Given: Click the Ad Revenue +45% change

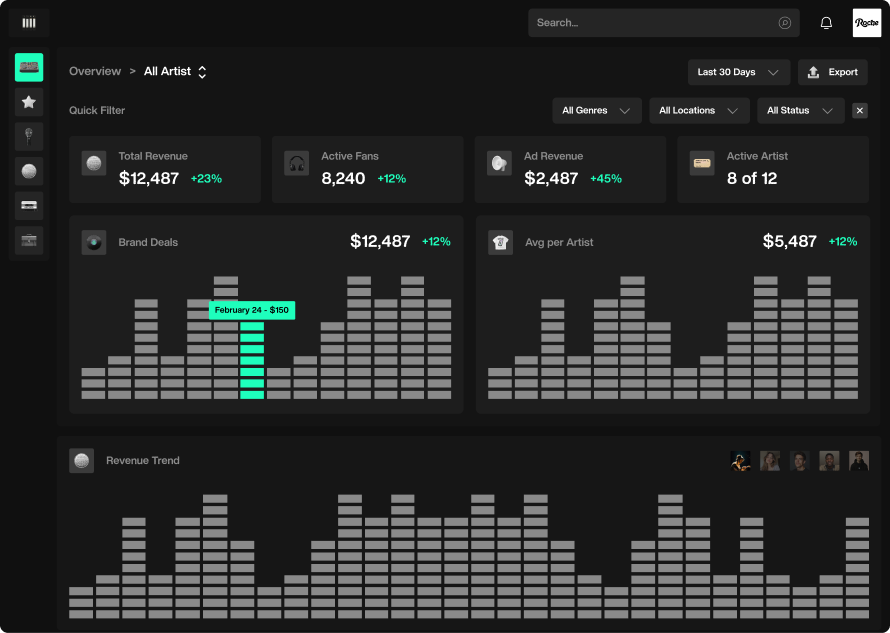Looking at the screenshot, I should click(606, 179).
